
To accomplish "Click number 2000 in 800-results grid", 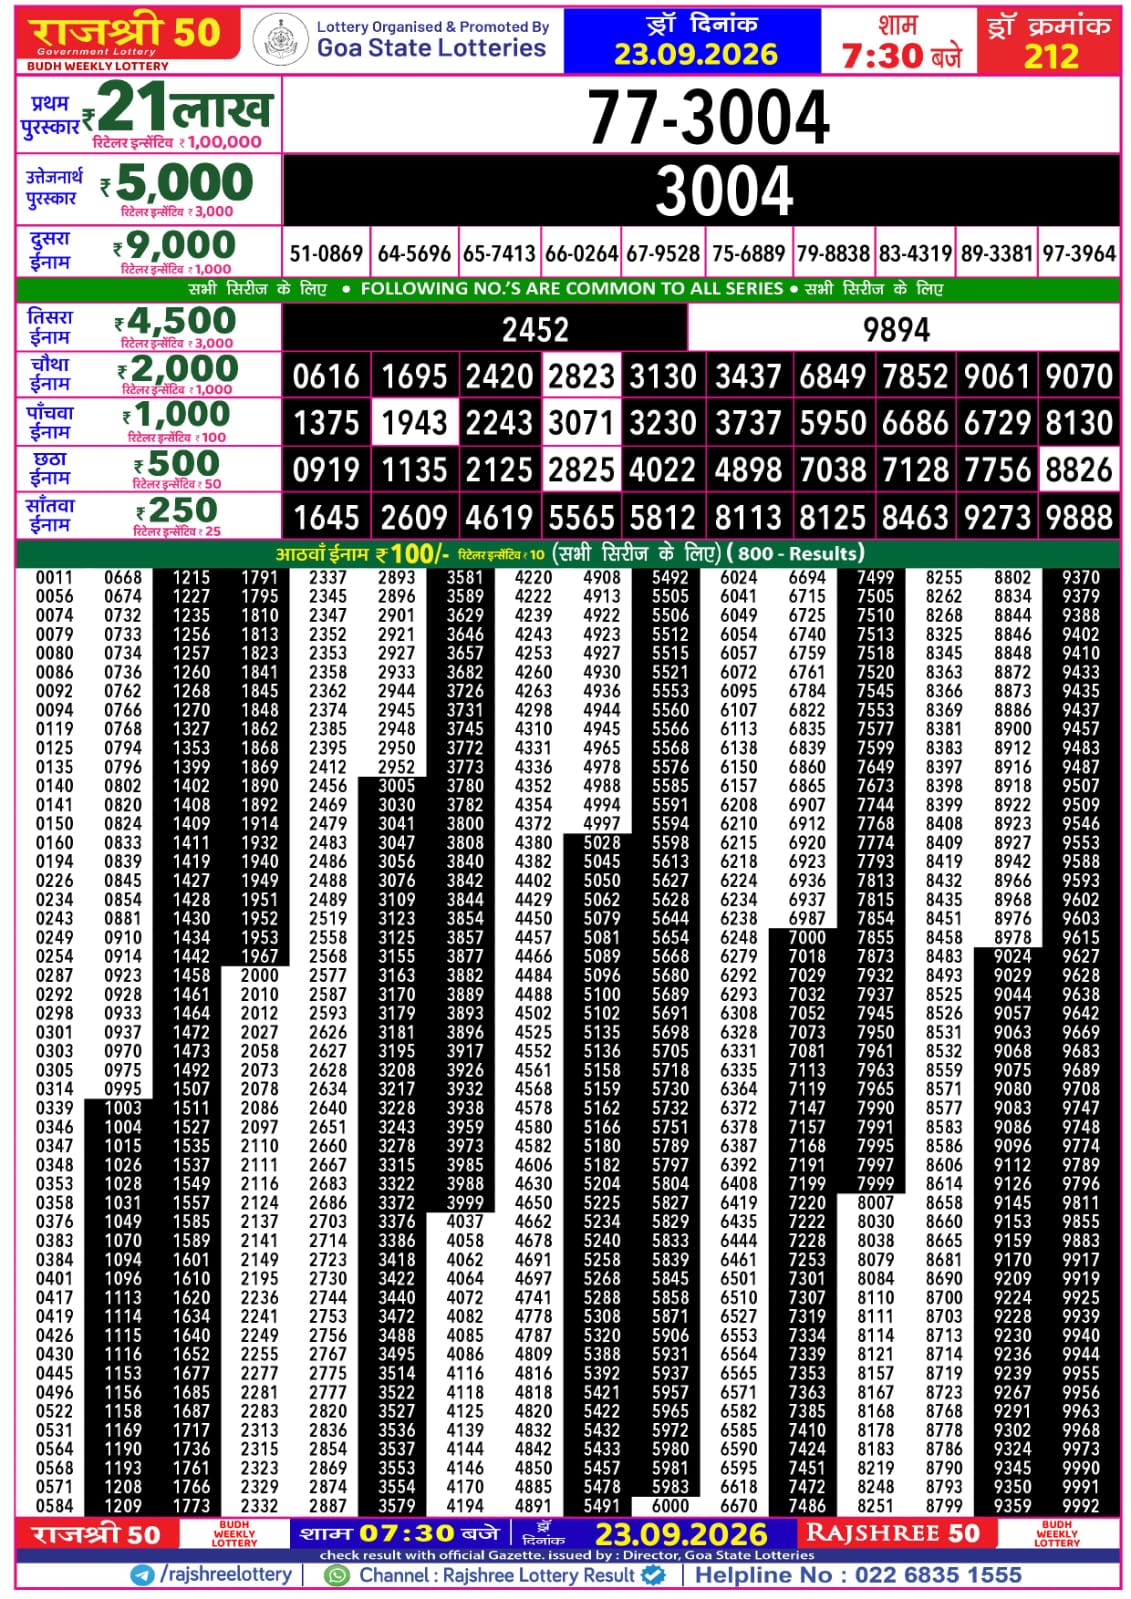I will click(x=260, y=976).
